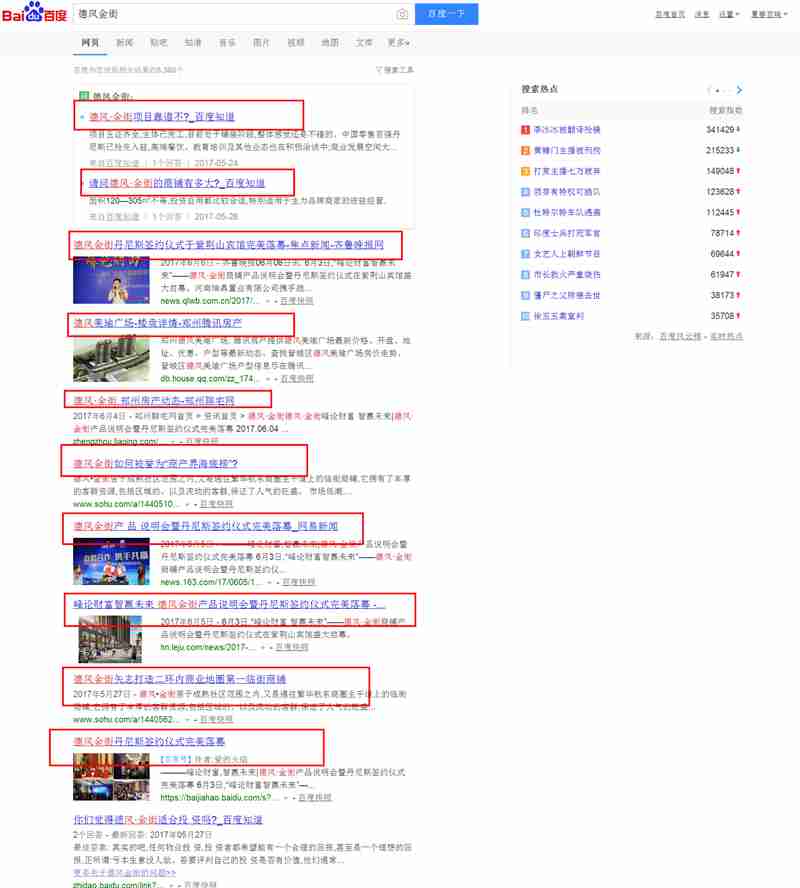Switch to the 图片 tab

coord(261,43)
